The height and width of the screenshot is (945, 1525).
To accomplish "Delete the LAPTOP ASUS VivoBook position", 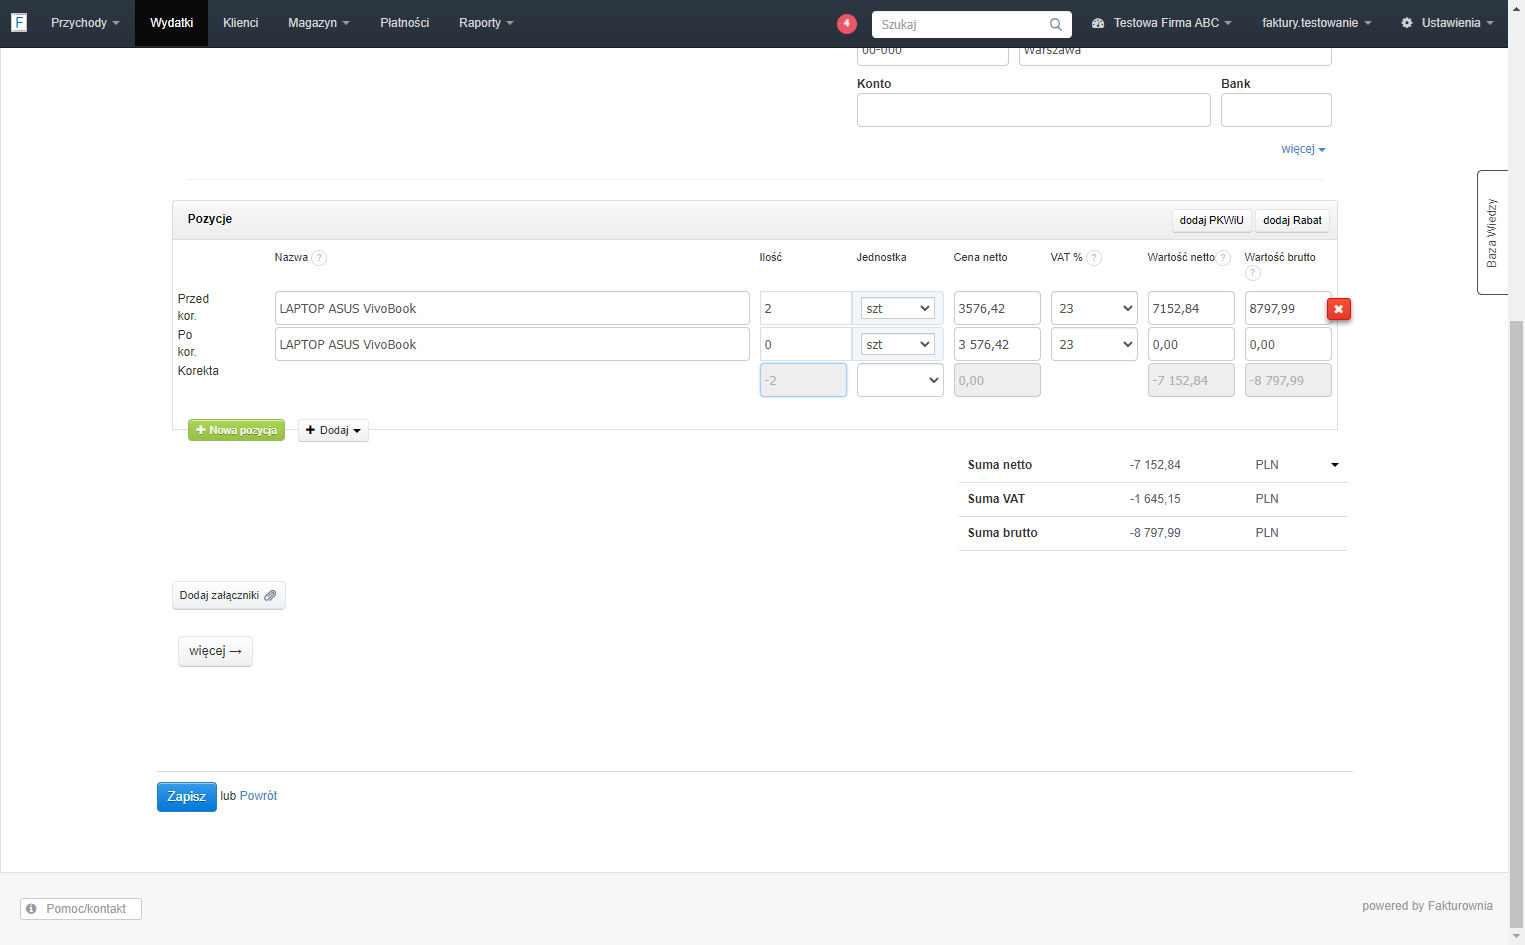I will 1339,309.
